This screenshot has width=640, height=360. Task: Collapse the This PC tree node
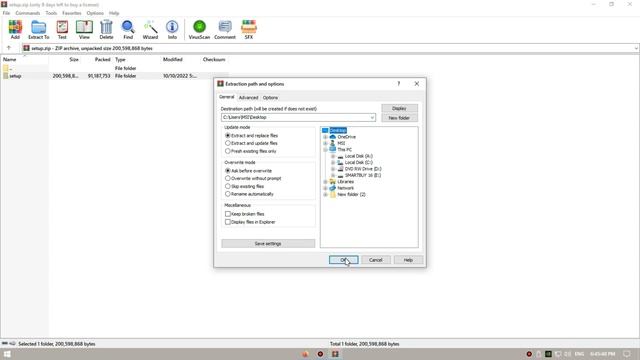(325, 150)
